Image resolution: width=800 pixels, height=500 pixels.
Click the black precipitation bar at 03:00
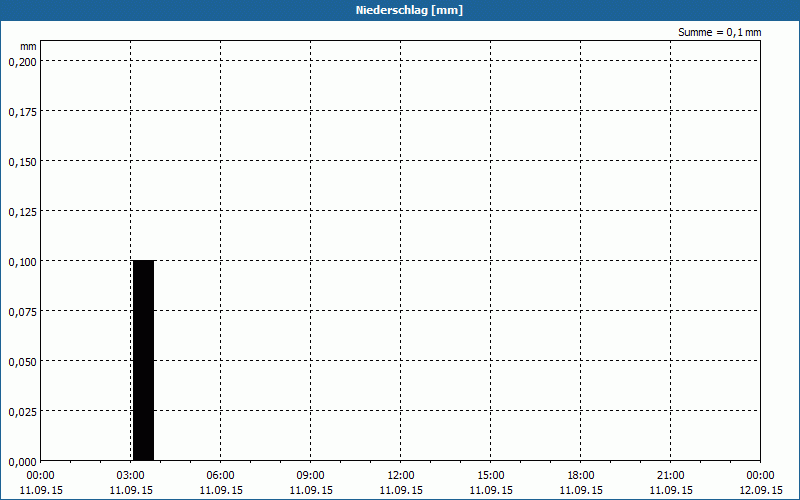coord(143,360)
